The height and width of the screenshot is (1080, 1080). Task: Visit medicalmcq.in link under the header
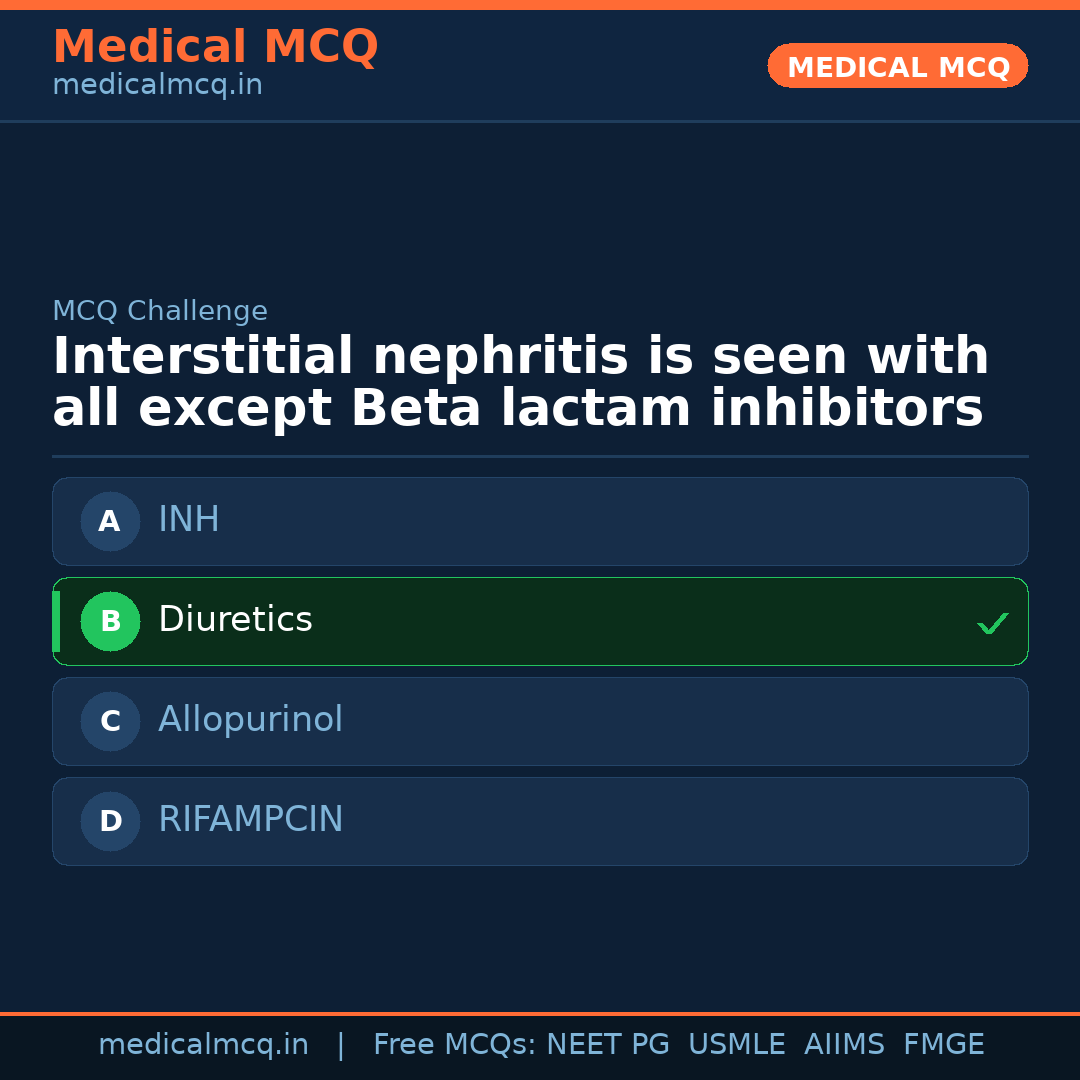[x=157, y=86]
